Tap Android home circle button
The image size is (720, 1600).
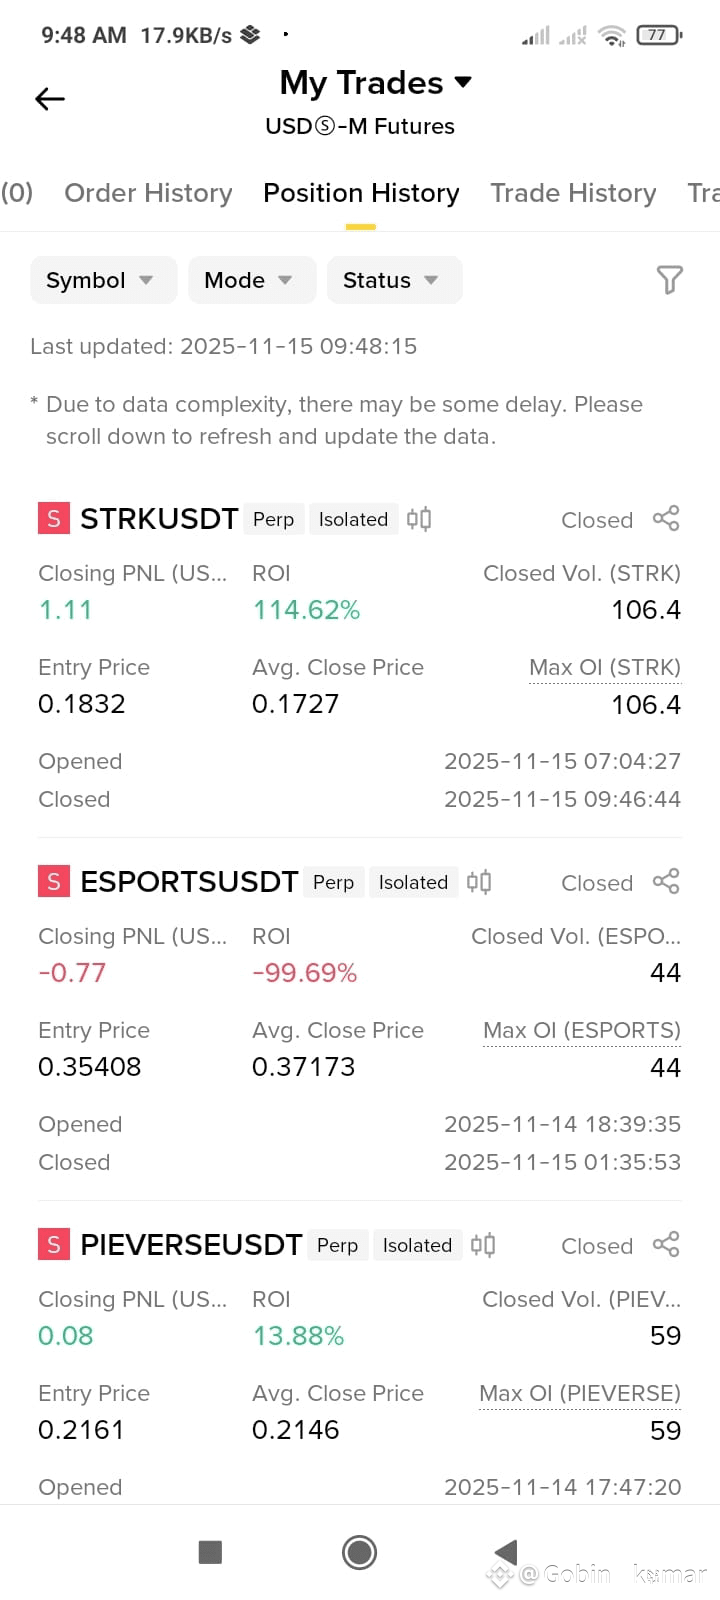pos(359,1552)
